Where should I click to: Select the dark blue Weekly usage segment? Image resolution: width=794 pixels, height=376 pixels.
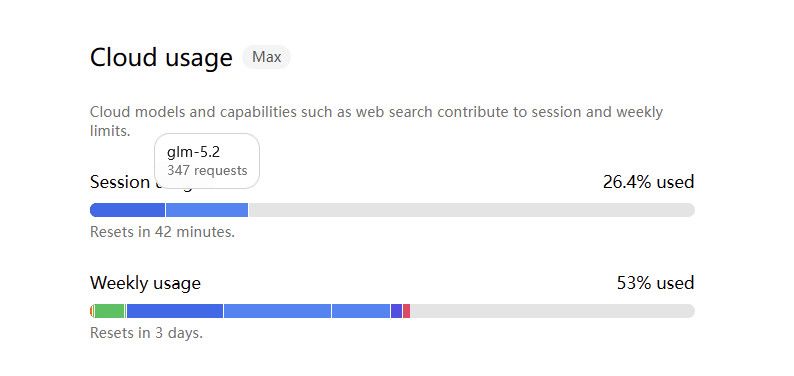175,311
